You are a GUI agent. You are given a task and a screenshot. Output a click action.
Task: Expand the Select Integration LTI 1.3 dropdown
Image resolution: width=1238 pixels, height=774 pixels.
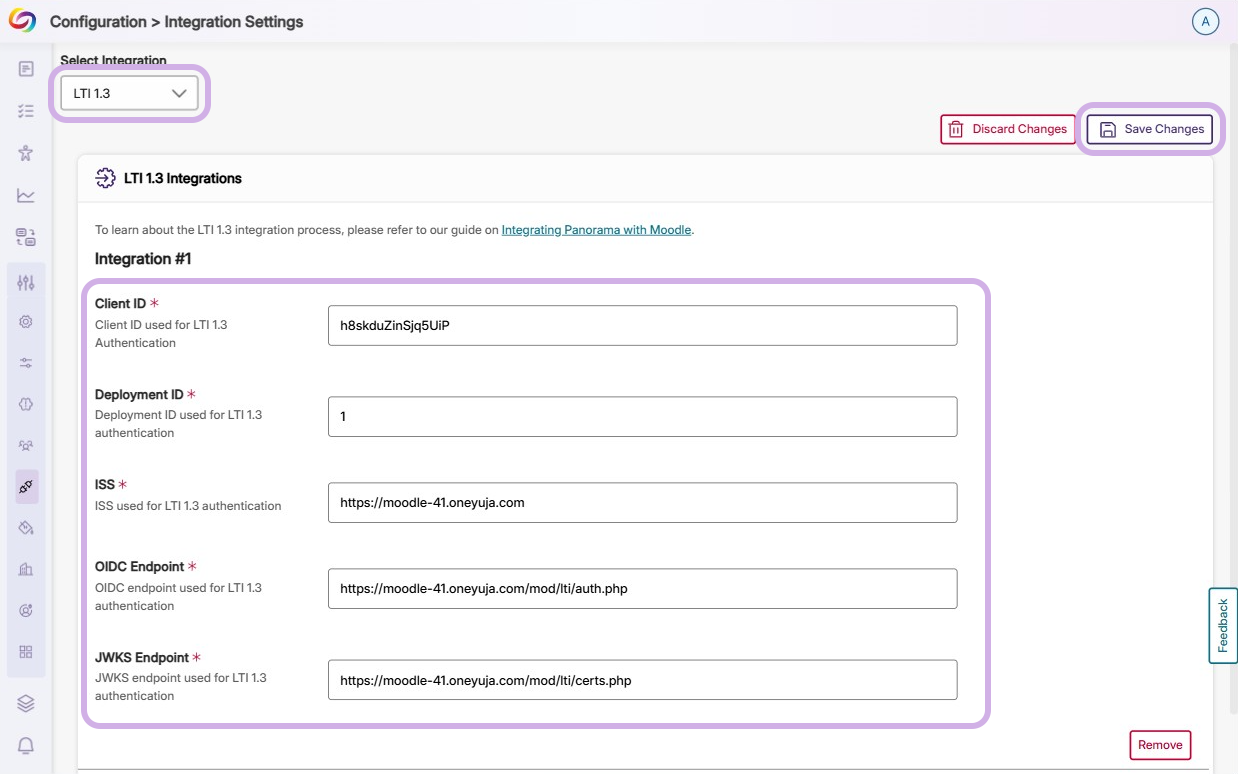[129, 93]
